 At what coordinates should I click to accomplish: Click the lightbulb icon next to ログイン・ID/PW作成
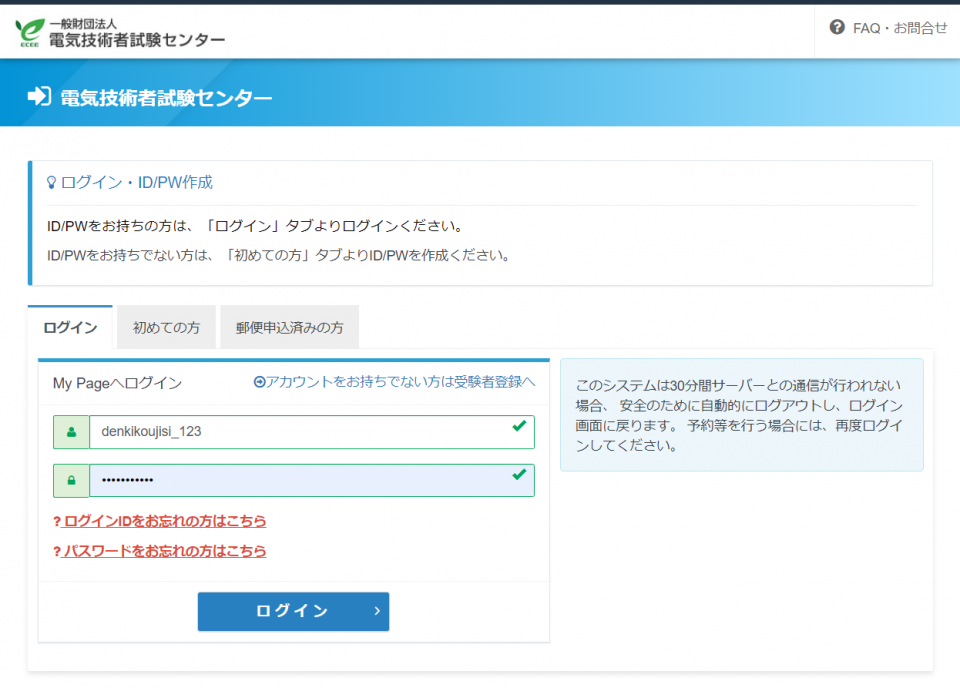[52, 183]
